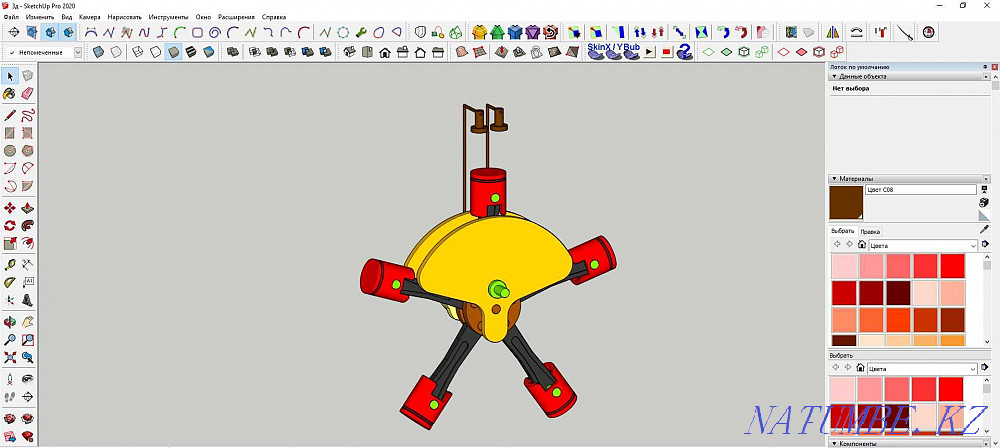Open the blue question mark help icon
Screen dimensions: 1000x448
[684, 52]
